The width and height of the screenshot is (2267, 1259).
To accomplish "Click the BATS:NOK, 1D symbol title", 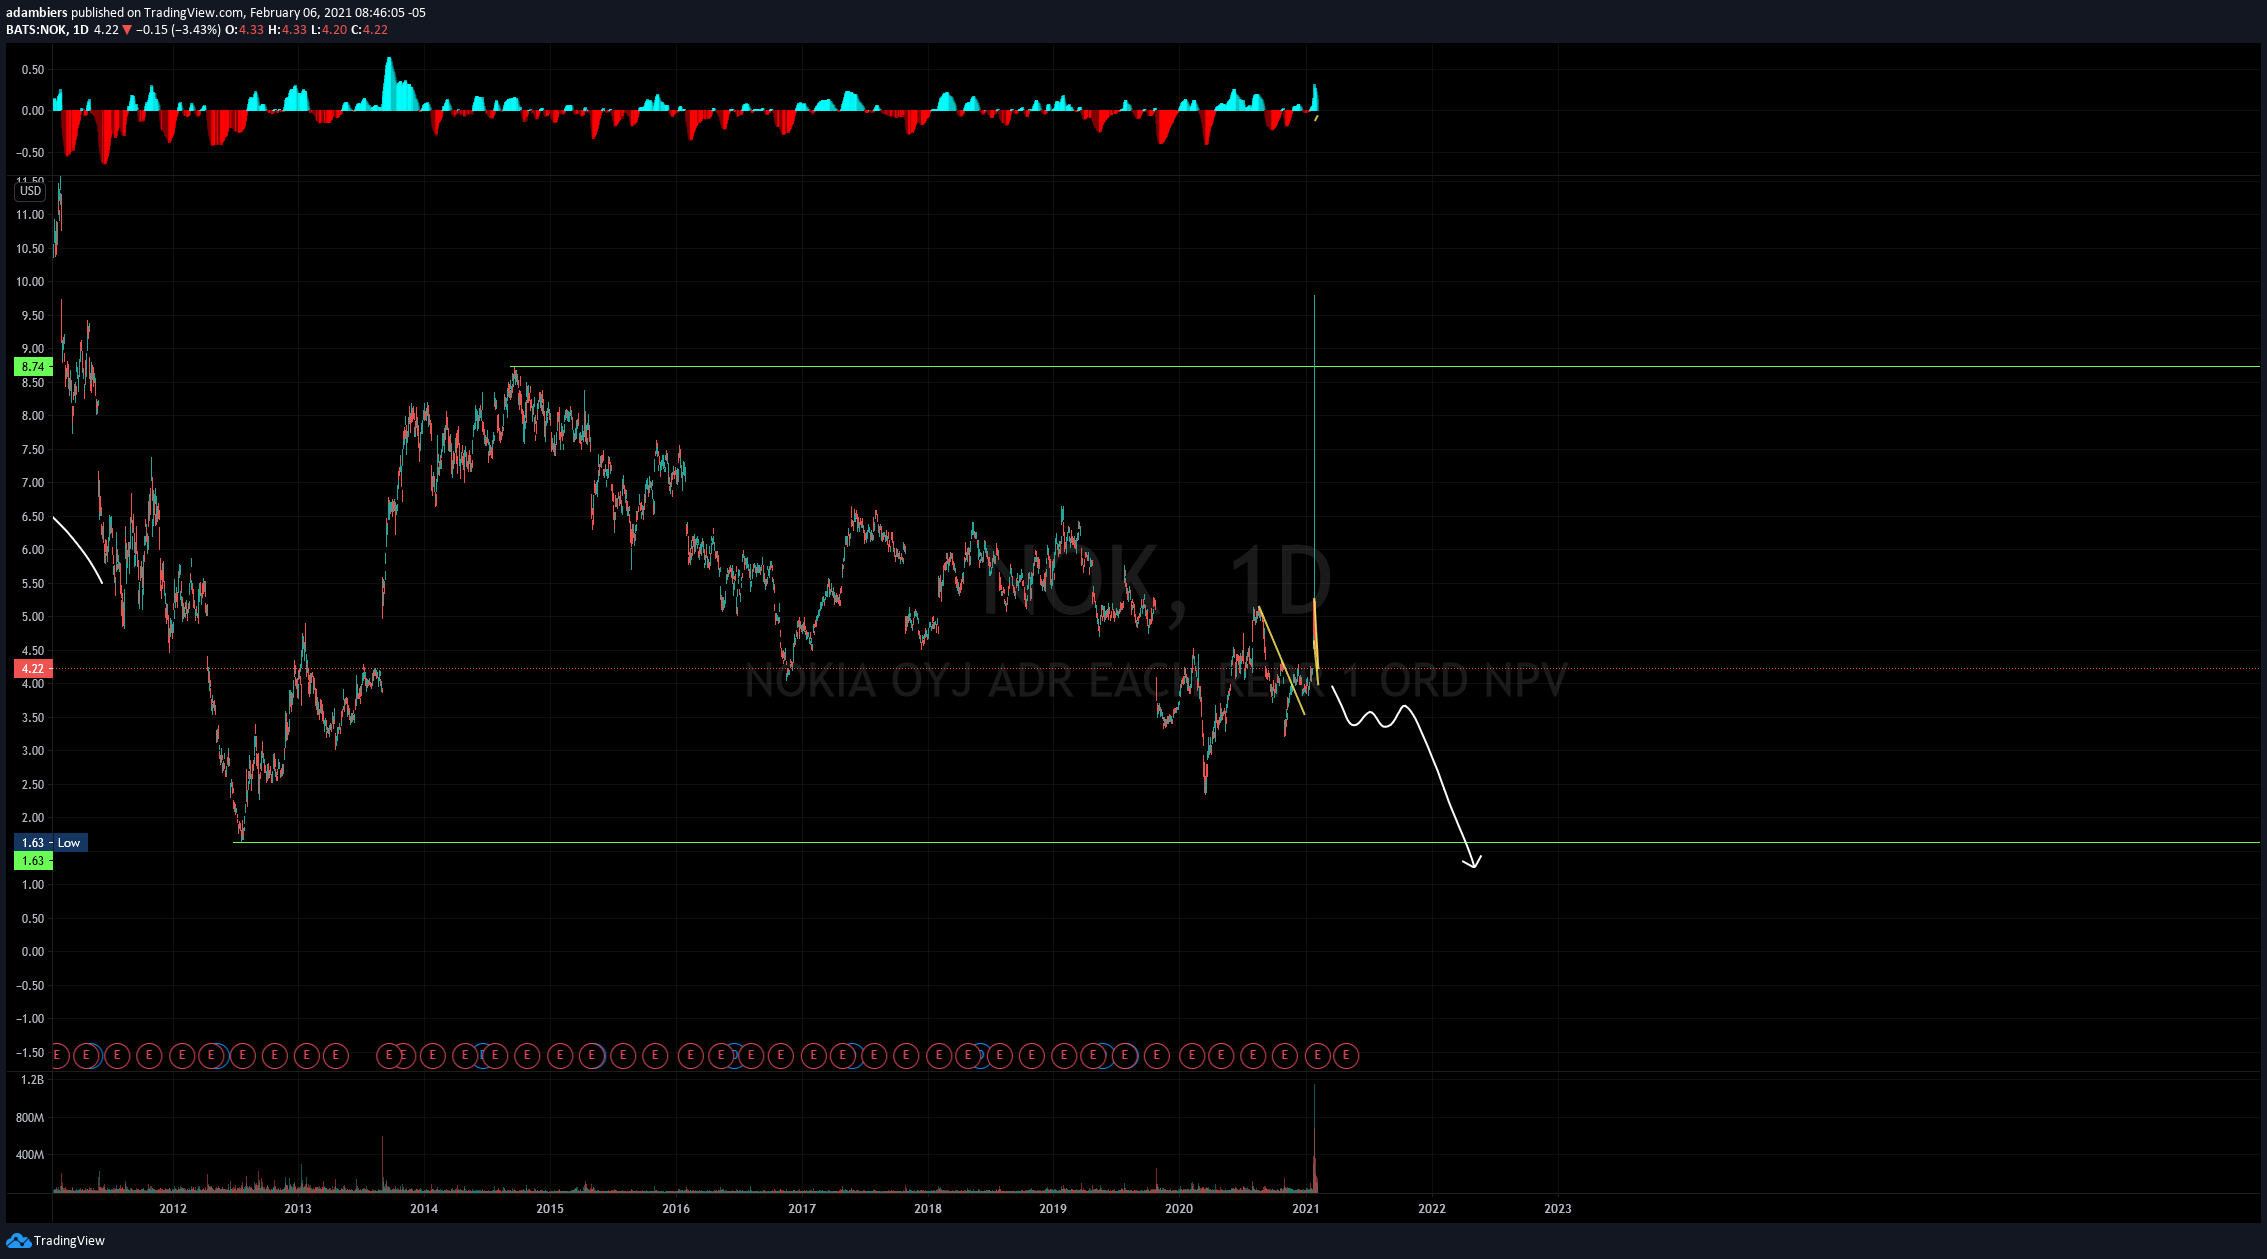I will [47, 30].
